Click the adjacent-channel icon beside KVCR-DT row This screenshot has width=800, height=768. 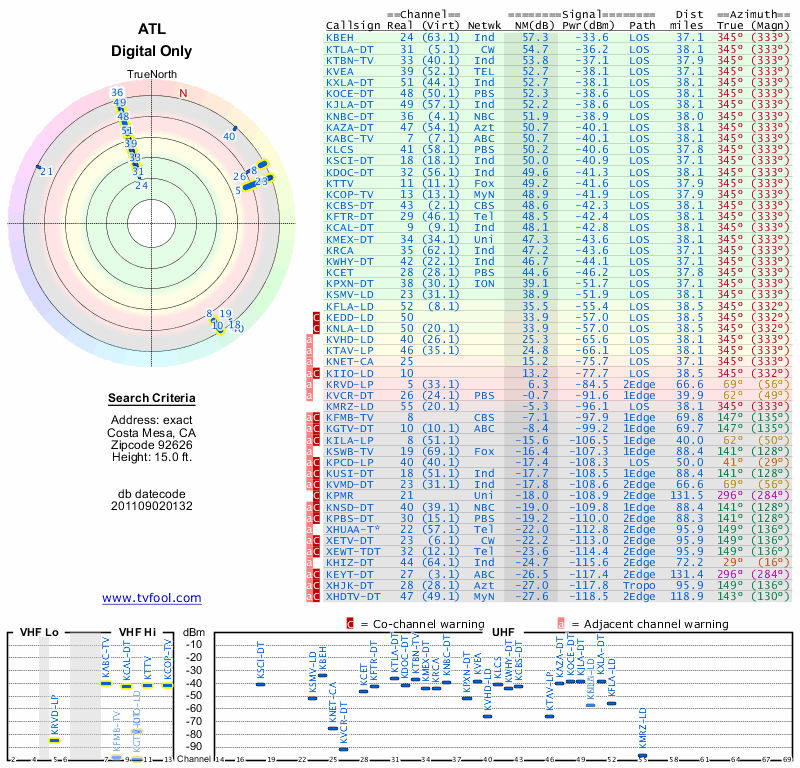(309, 396)
